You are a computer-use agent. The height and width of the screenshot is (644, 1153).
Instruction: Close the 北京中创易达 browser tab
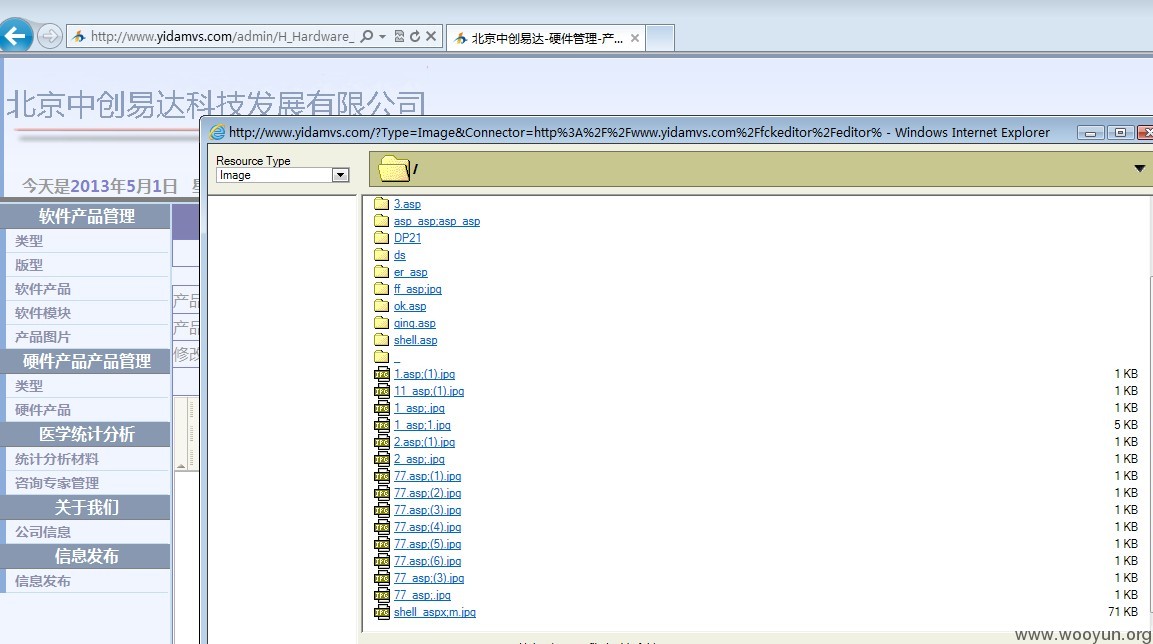(x=635, y=38)
